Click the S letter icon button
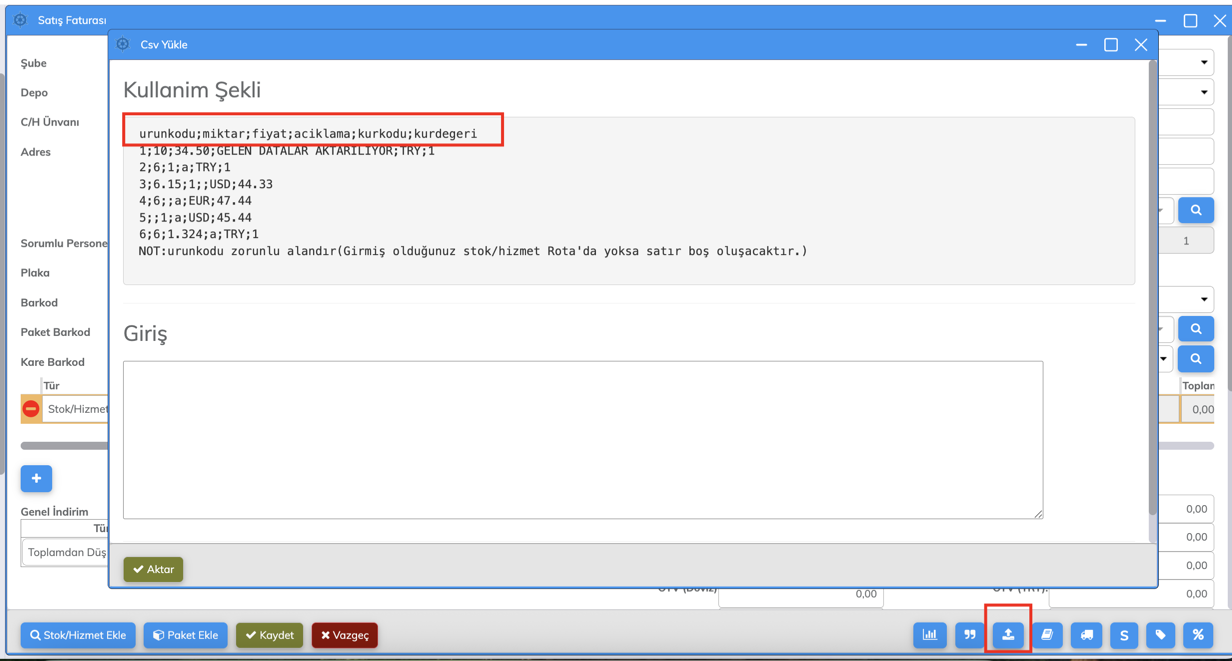The height and width of the screenshot is (661, 1232). (1124, 635)
